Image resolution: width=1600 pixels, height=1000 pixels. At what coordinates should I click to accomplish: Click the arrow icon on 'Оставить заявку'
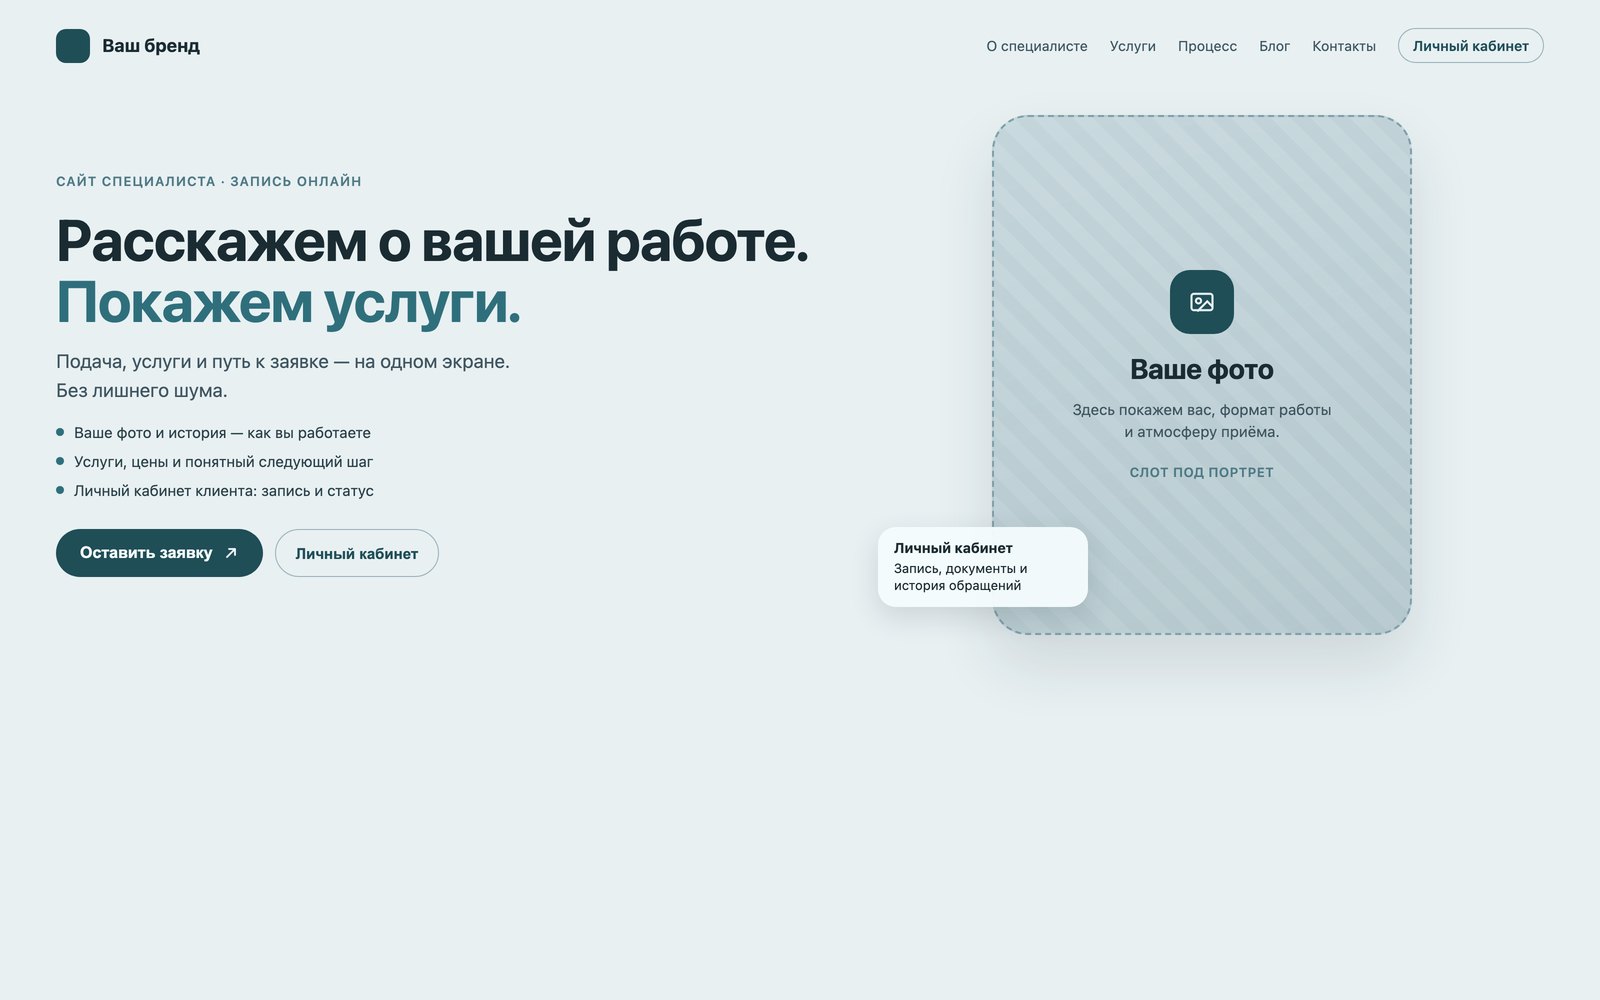click(x=231, y=553)
